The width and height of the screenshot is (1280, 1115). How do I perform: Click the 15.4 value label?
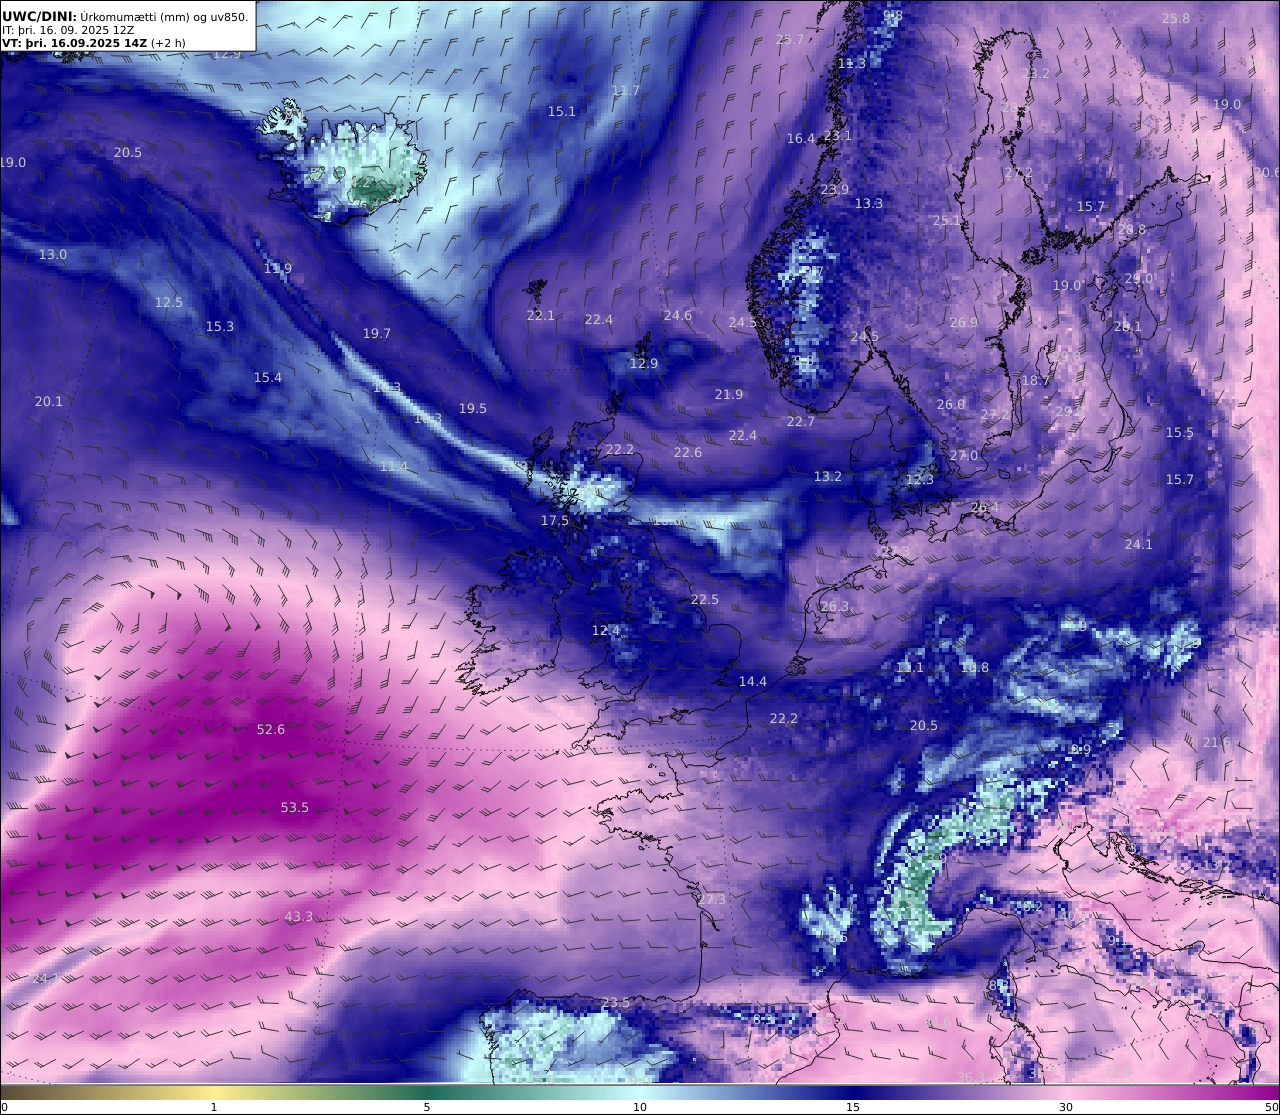point(268,378)
